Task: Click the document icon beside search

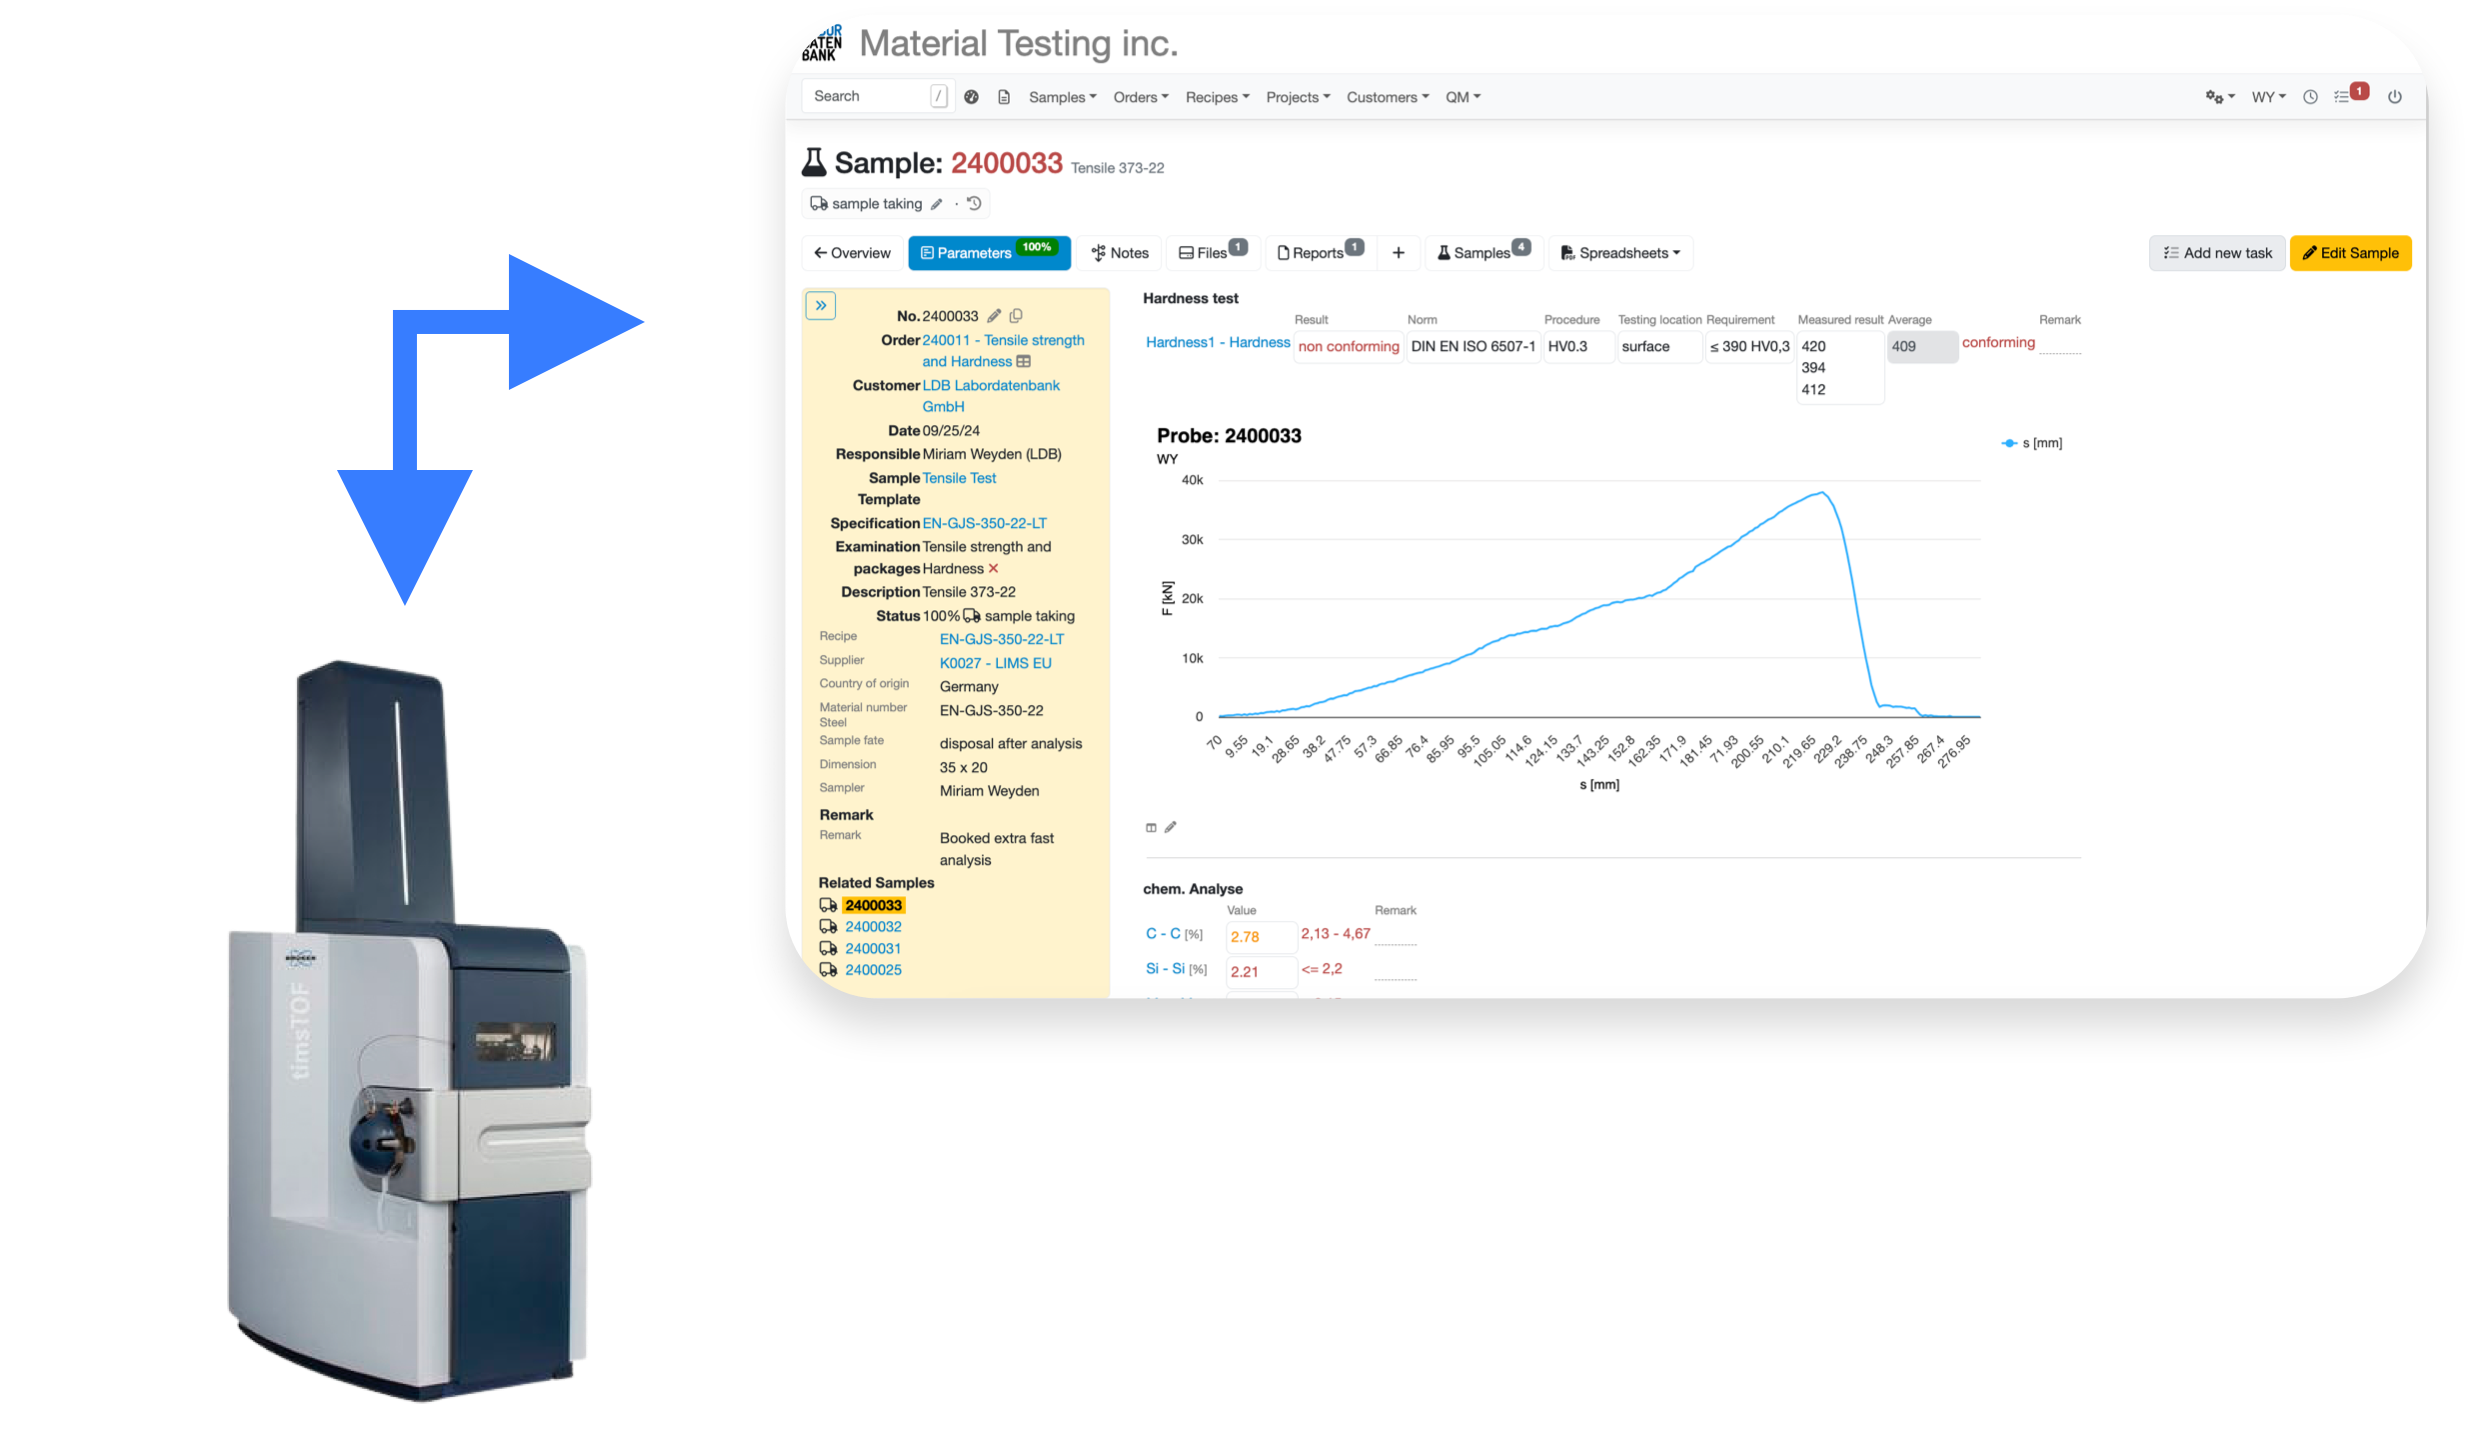Action: coord(1004,97)
